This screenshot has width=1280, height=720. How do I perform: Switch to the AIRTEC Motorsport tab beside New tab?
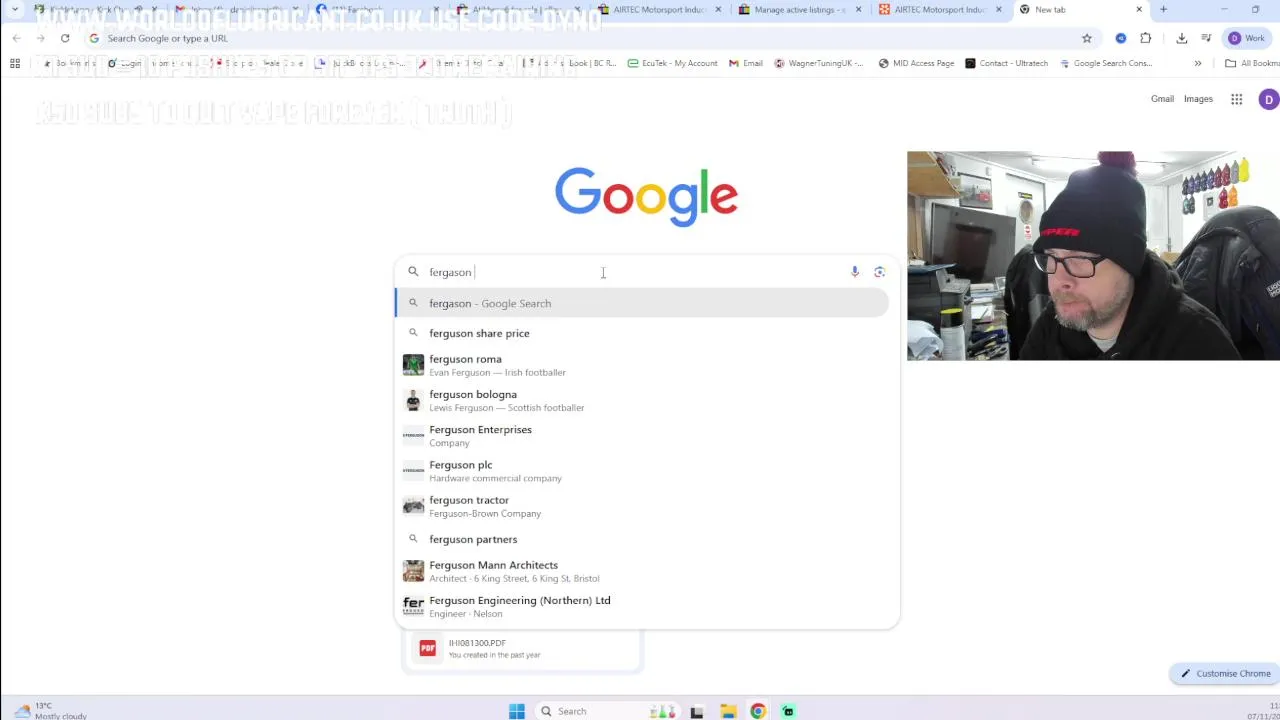point(940,10)
